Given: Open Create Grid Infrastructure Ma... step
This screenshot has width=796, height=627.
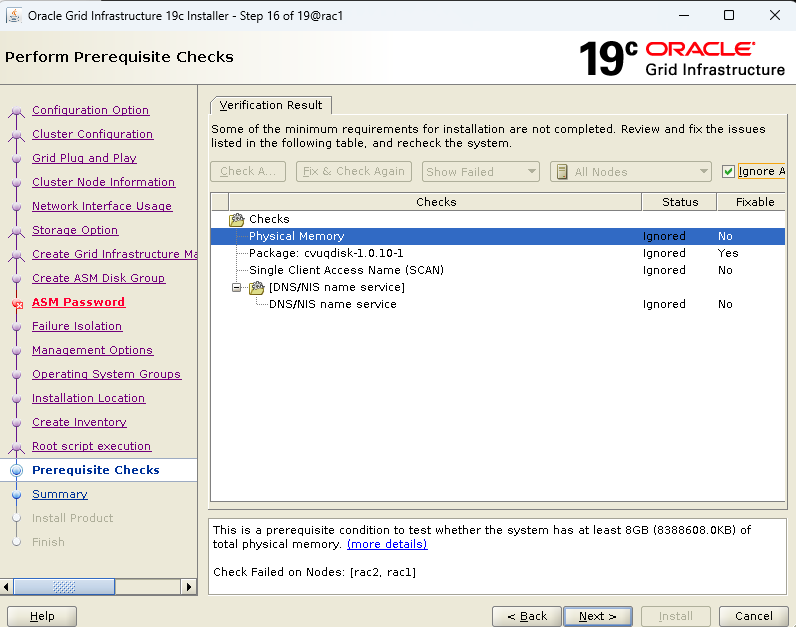Looking at the screenshot, I should point(115,254).
